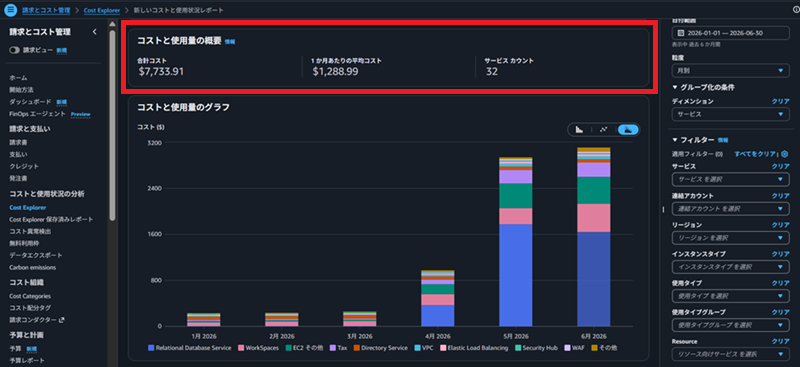Collapse the sidebar with the chevron arrow
The image size is (800, 367).
click(x=94, y=32)
